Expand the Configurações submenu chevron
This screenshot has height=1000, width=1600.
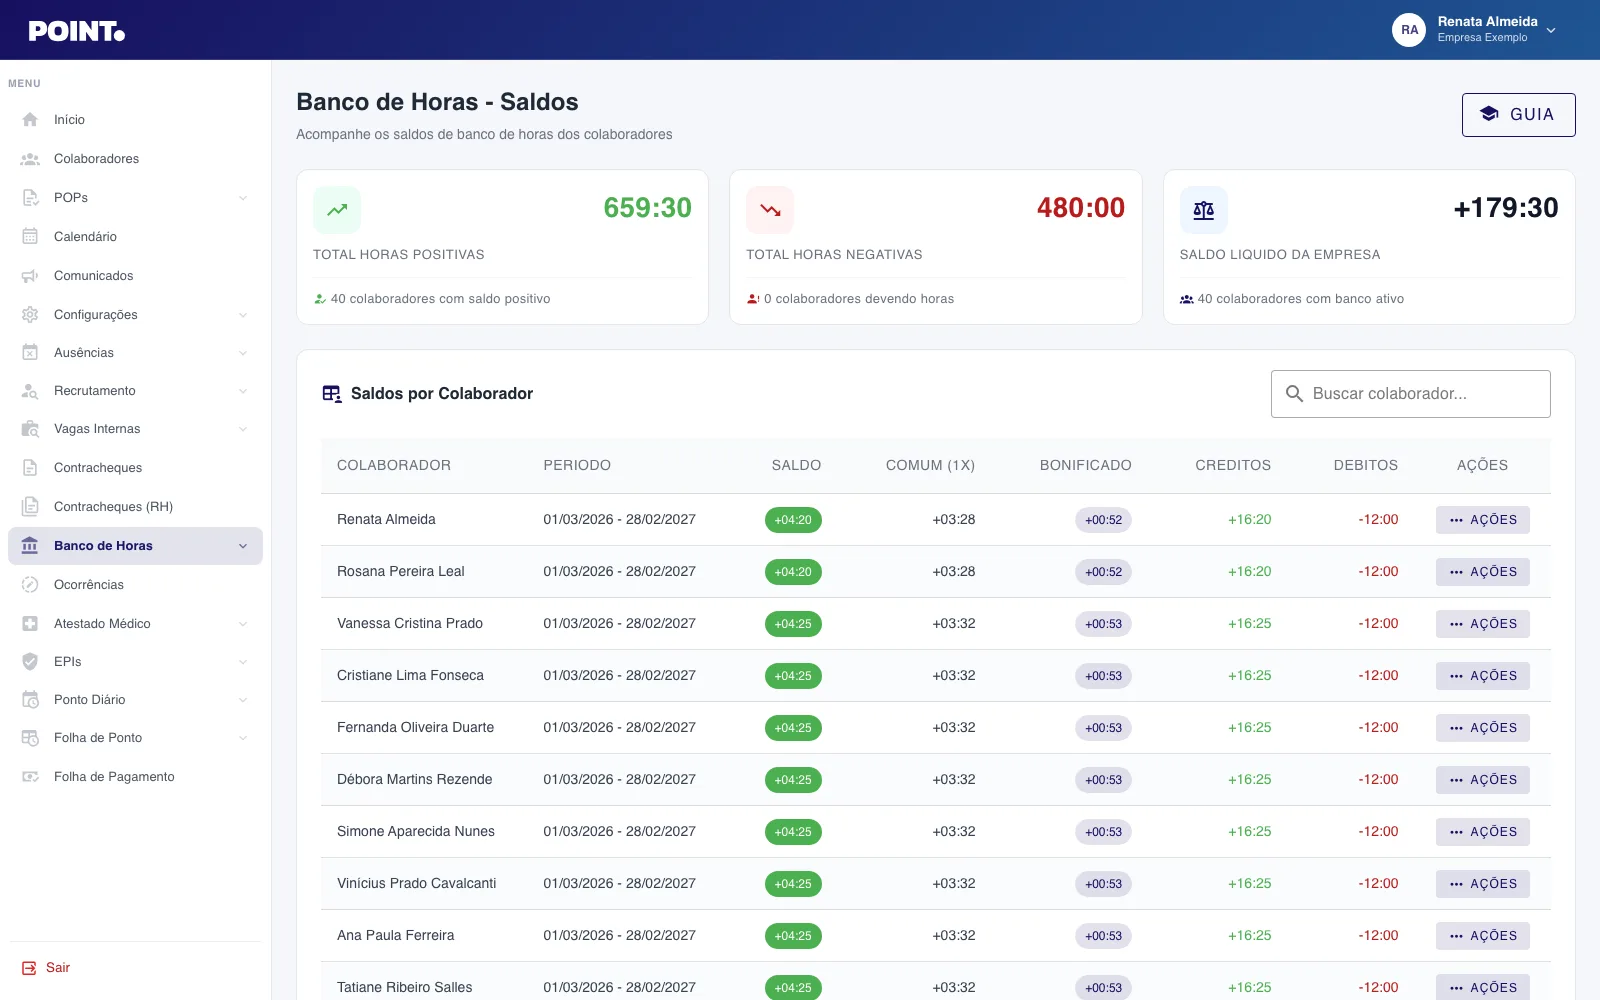click(243, 315)
